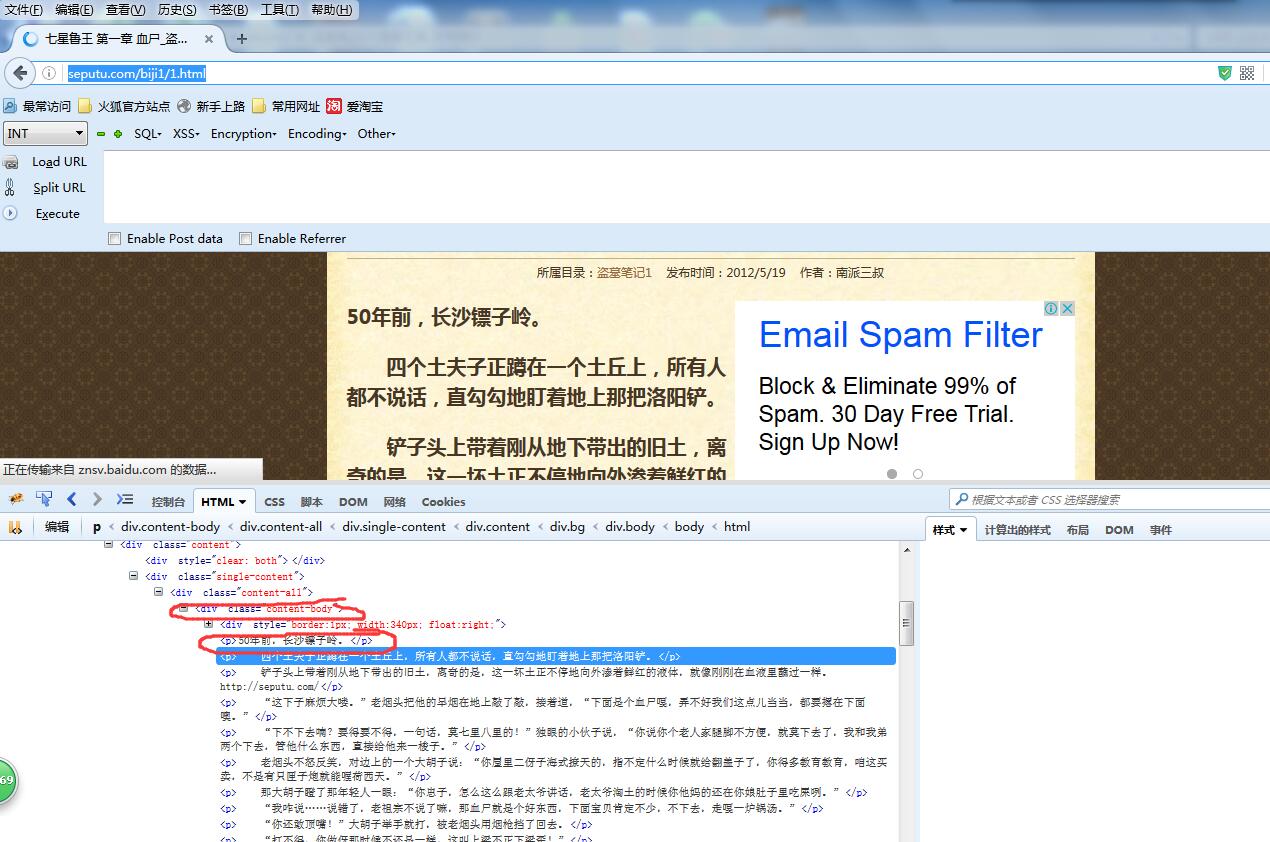Open the INT dropdown in HackBar
The width and height of the screenshot is (1270, 842).
(x=46, y=133)
